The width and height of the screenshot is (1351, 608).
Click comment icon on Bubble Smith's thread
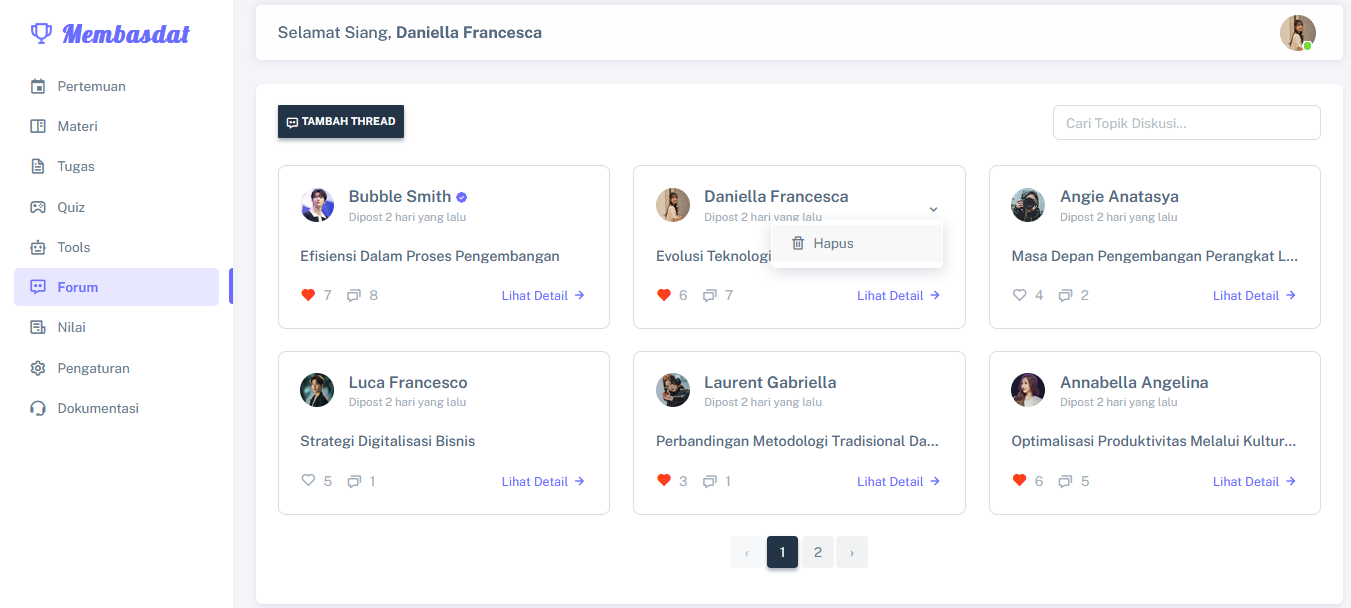354,295
